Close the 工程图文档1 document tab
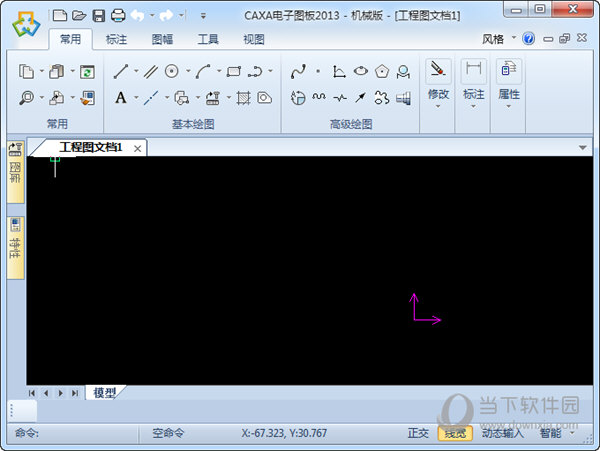Image resolution: width=600 pixels, height=451 pixels. [137, 148]
